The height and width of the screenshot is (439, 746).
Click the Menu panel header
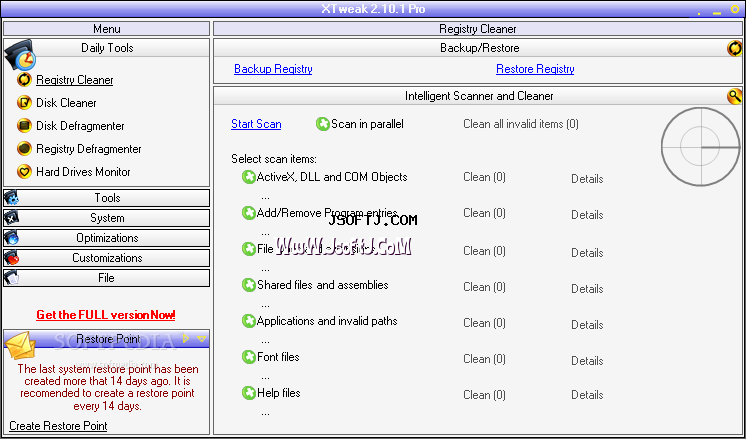tap(107, 29)
